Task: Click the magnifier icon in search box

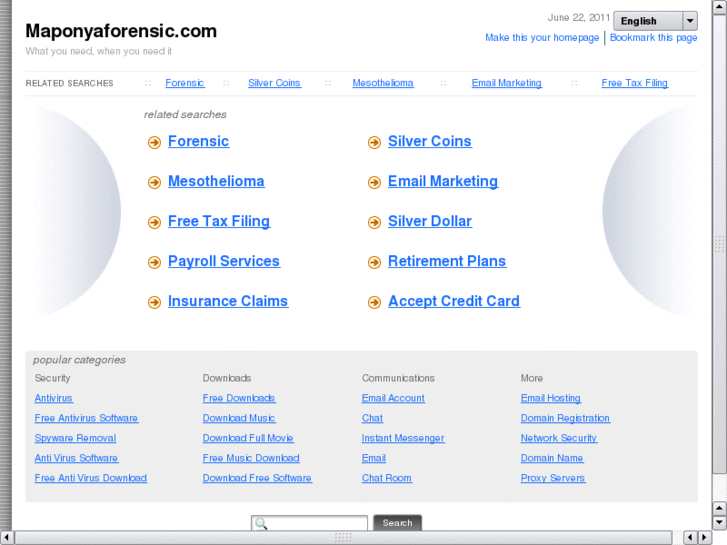Action: (261, 524)
